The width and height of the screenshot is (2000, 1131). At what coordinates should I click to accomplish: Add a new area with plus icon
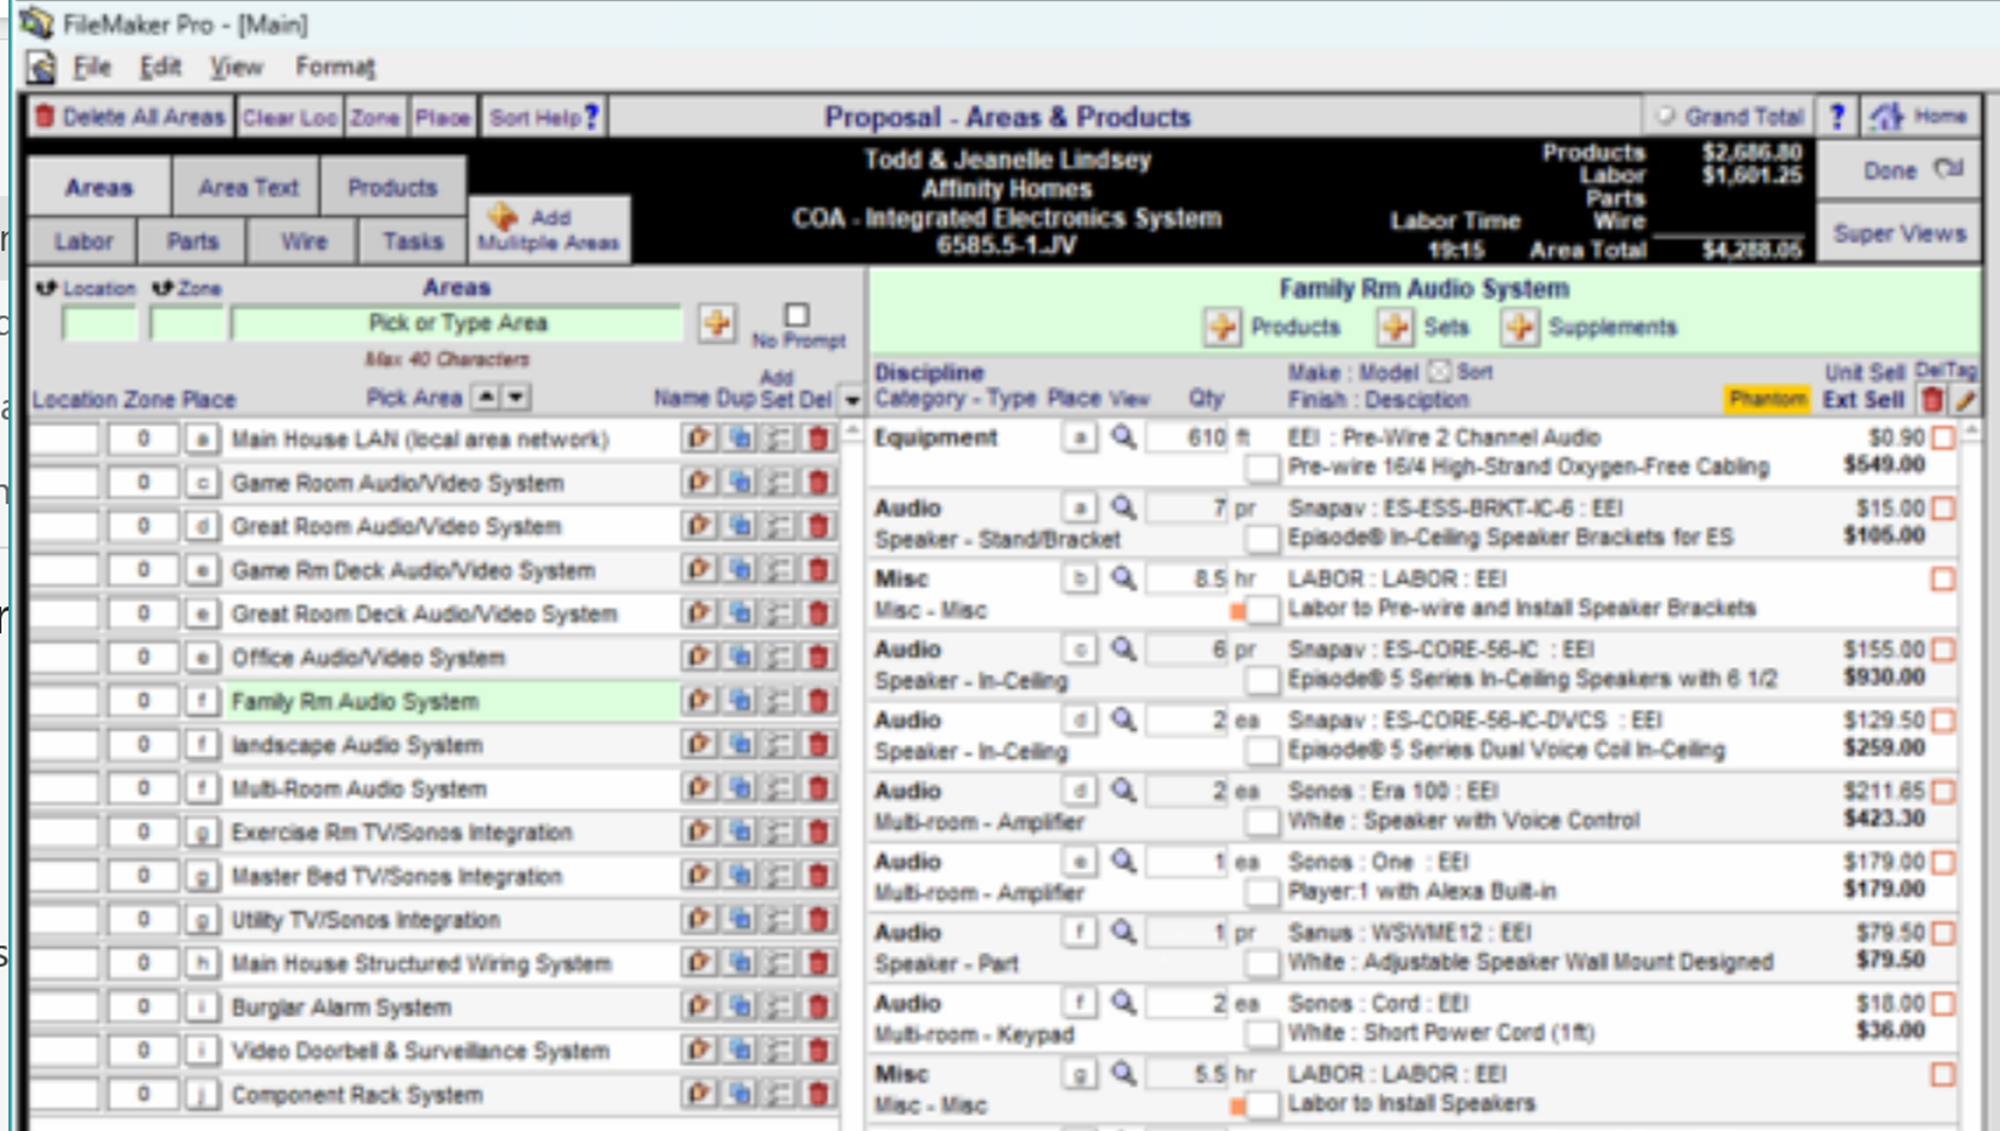pos(716,323)
